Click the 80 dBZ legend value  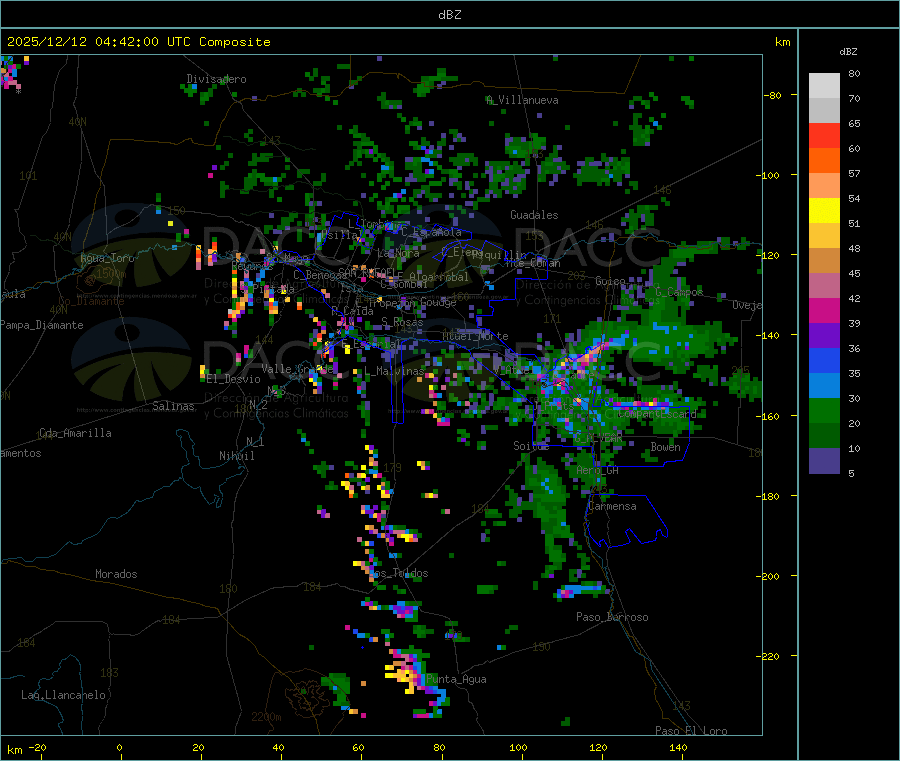854,73
